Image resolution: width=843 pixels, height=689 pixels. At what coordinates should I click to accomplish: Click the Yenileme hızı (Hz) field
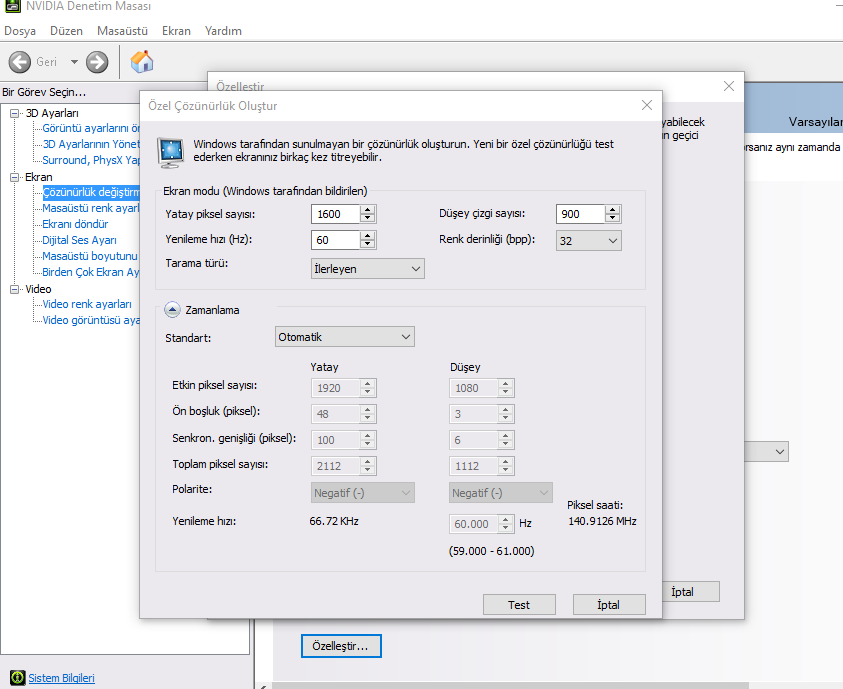point(335,240)
